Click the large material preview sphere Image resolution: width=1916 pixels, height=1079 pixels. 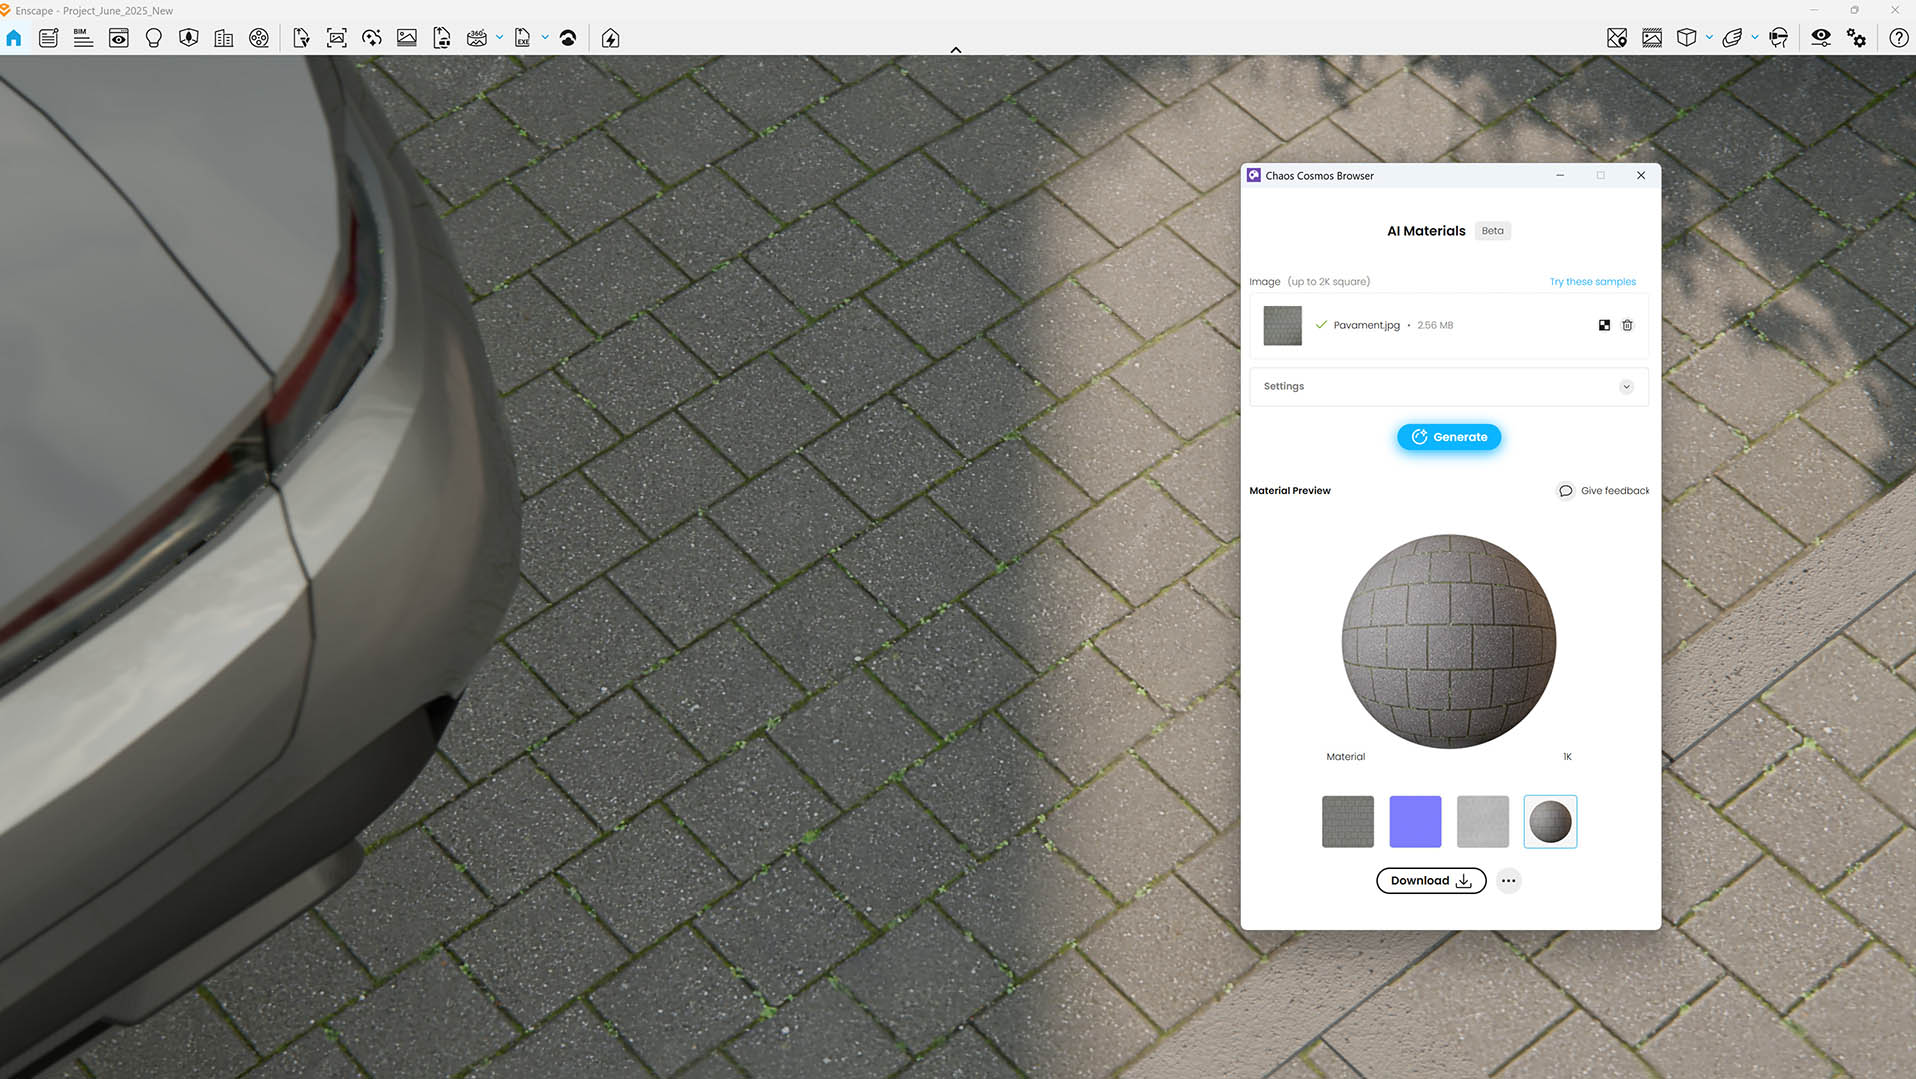coord(1449,641)
